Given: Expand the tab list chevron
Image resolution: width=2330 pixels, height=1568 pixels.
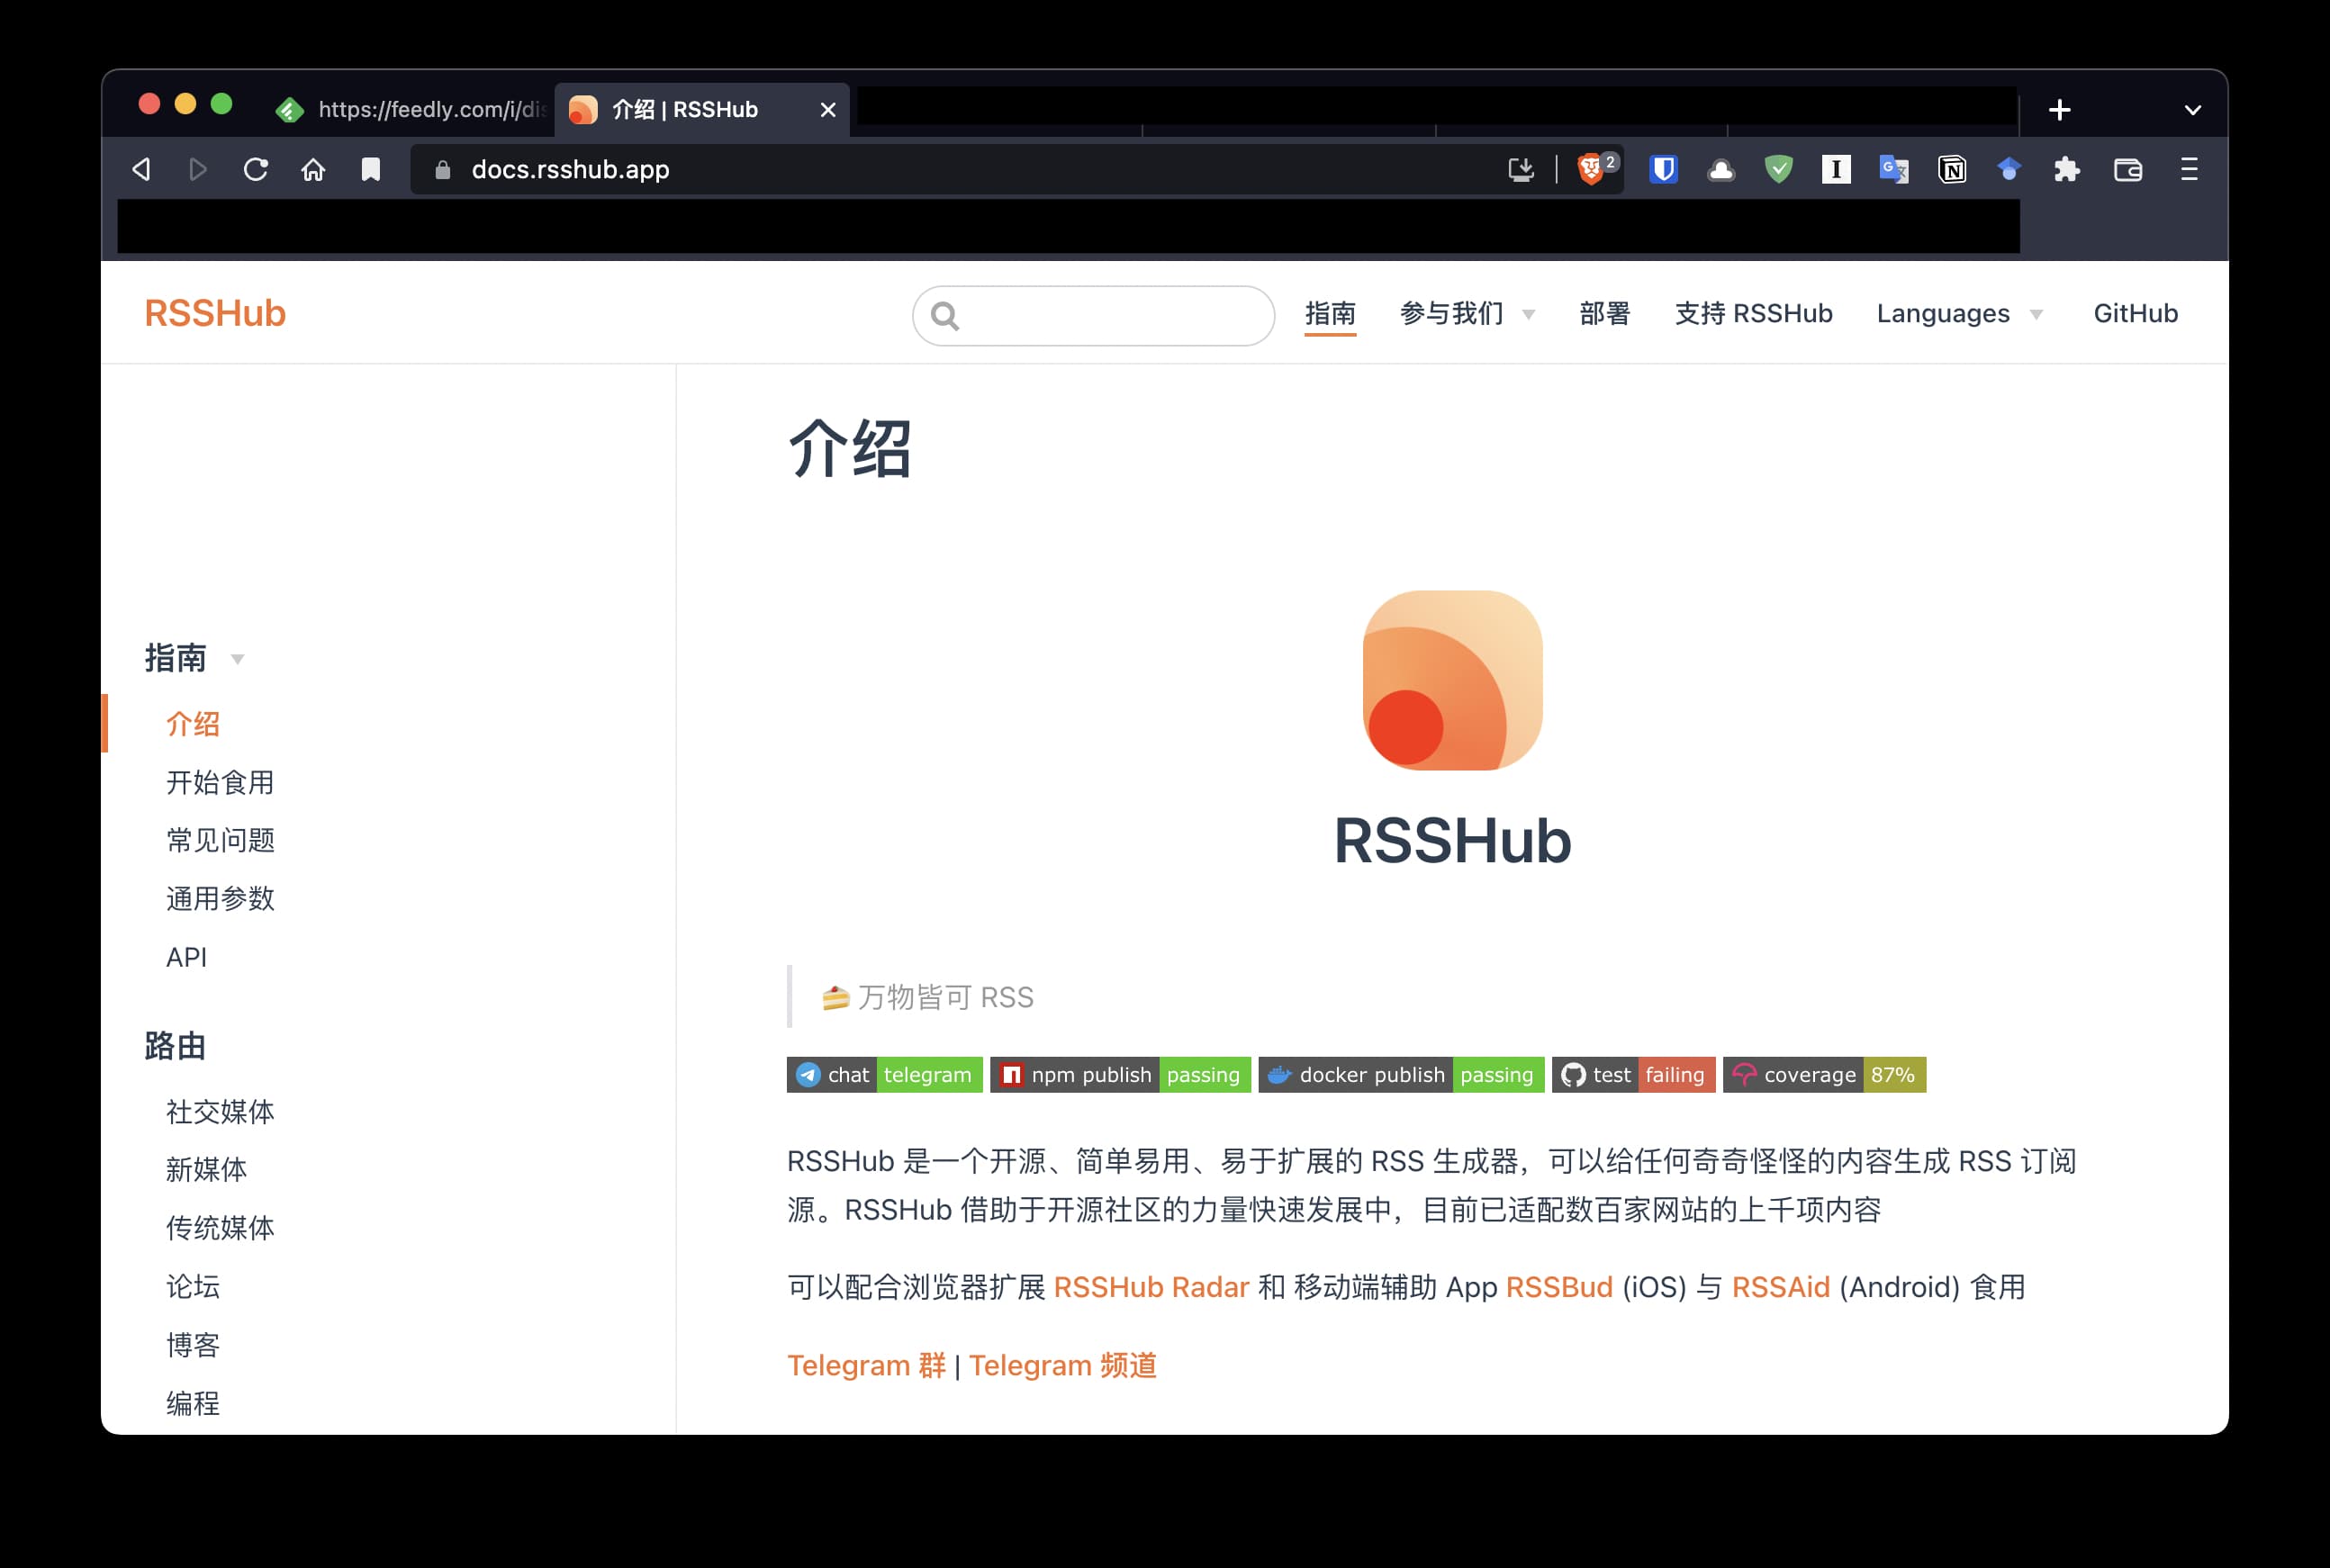Looking at the screenshot, I should [2192, 110].
